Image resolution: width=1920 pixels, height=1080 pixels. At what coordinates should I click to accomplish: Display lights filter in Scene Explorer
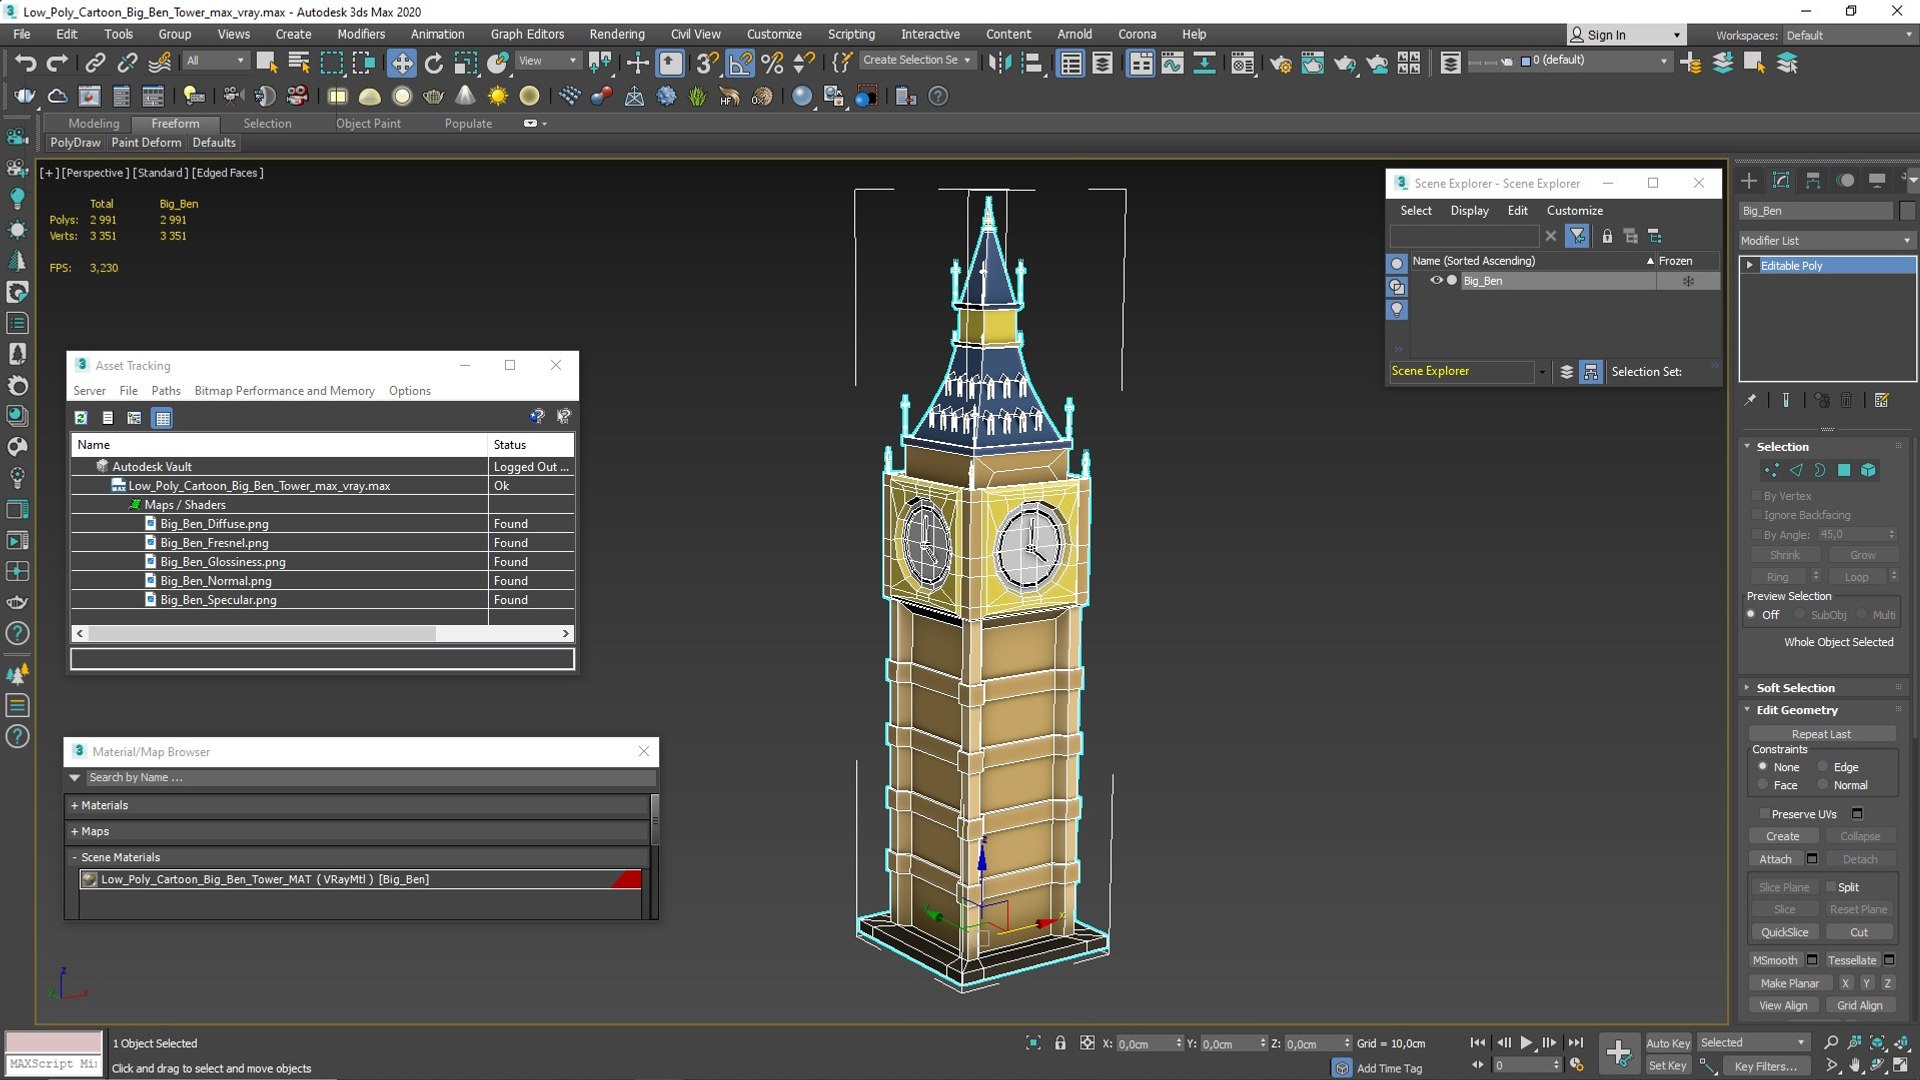[1397, 310]
